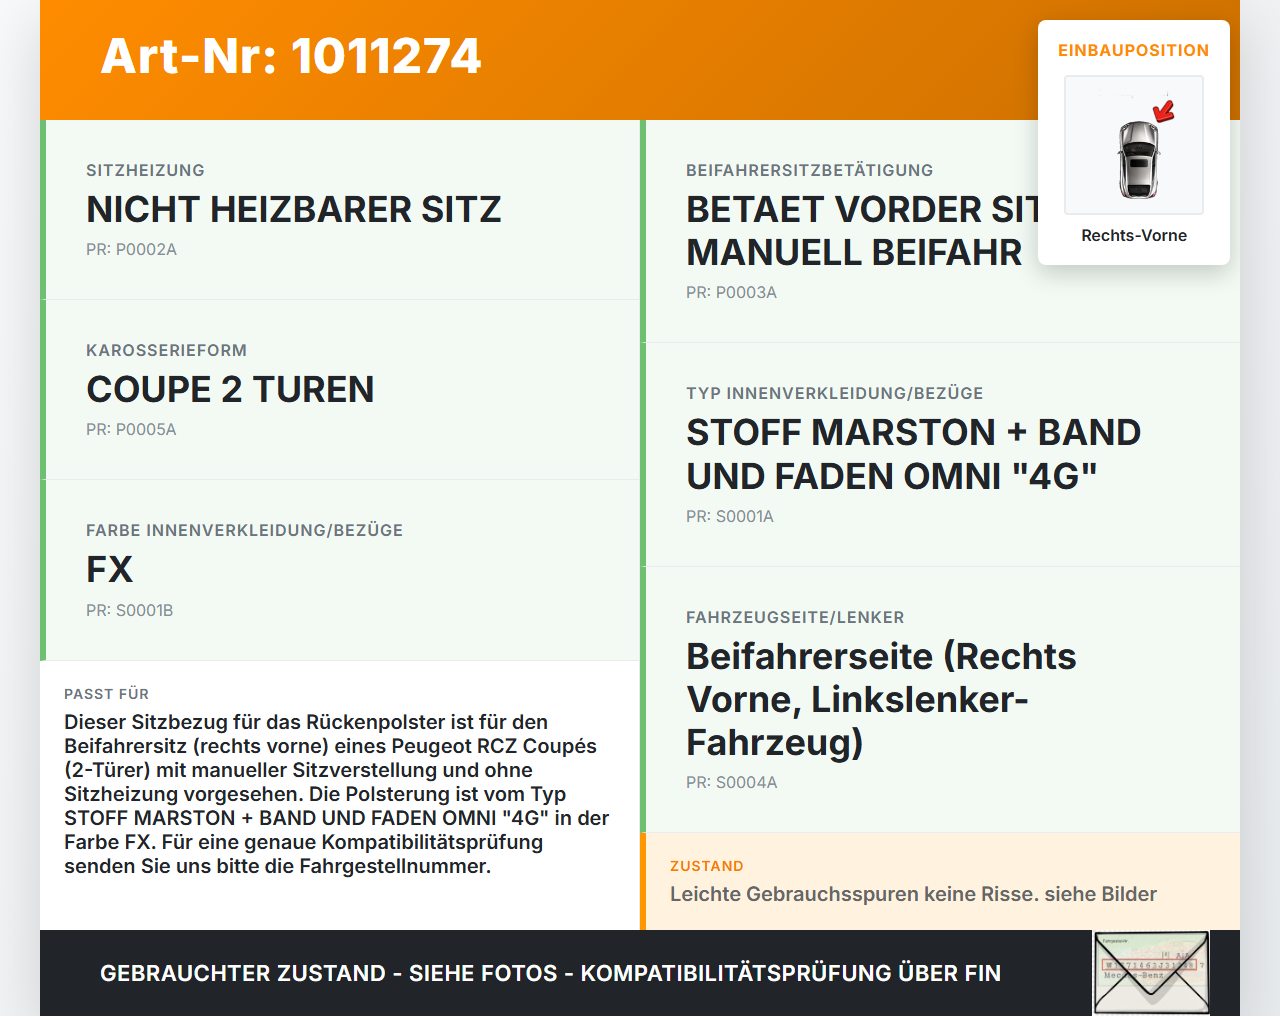Click TYP INNENVERKLEIDUNG/BEZÜGE label
This screenshot has width=1280, height=1017.
click(834, 393)
